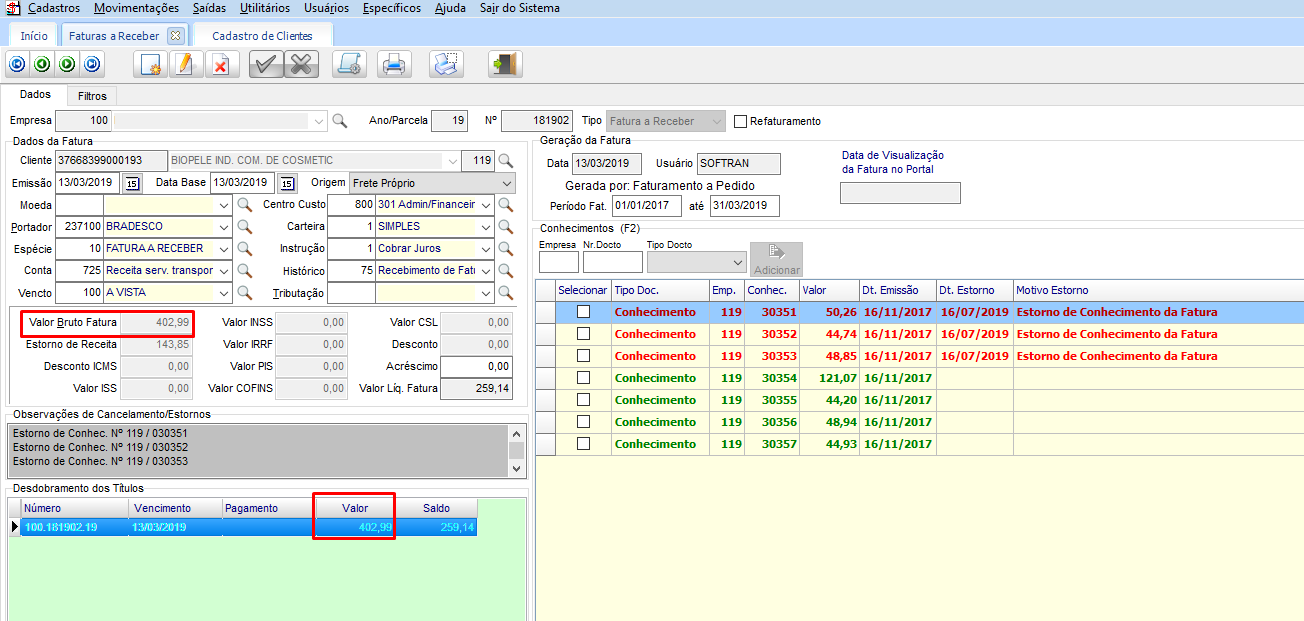Go to the first record

coord(17,65)
